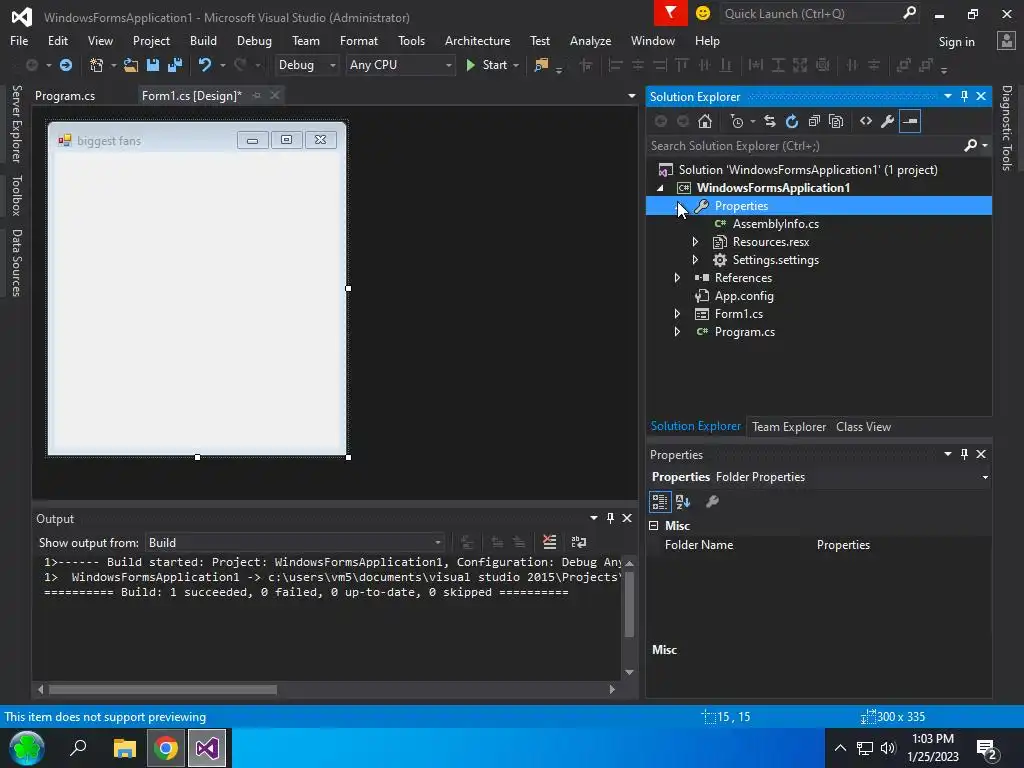Image resolution: width=1024 pixels, height=768 pixels.
Task: Click the Start debugging button
Action: [487, 65]
